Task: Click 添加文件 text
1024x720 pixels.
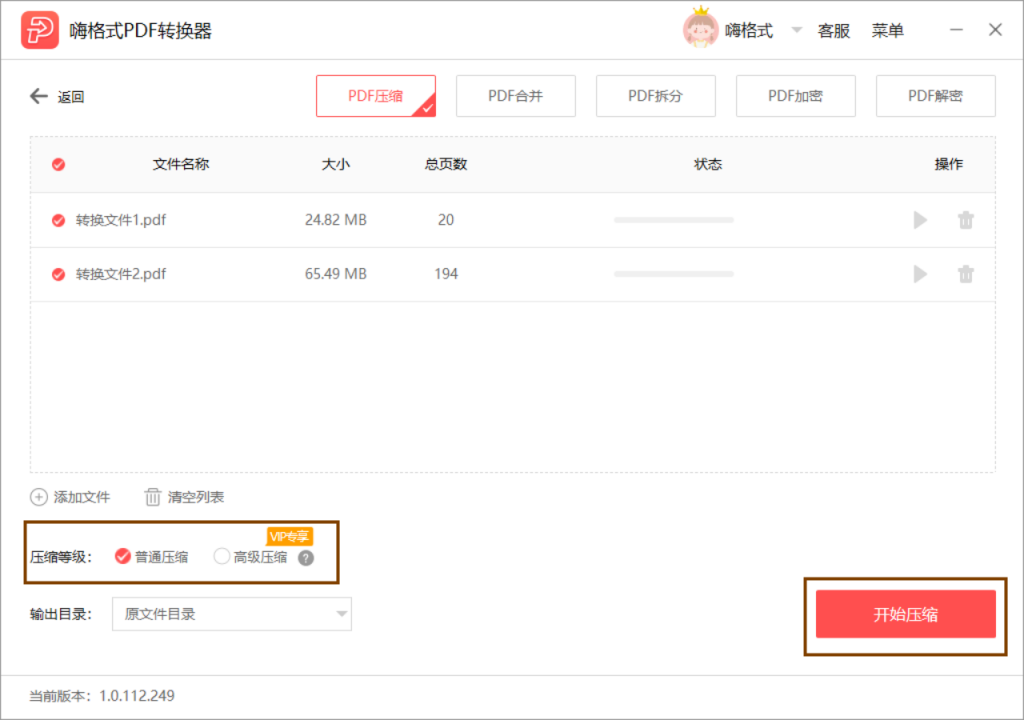Action: (82, 497)
